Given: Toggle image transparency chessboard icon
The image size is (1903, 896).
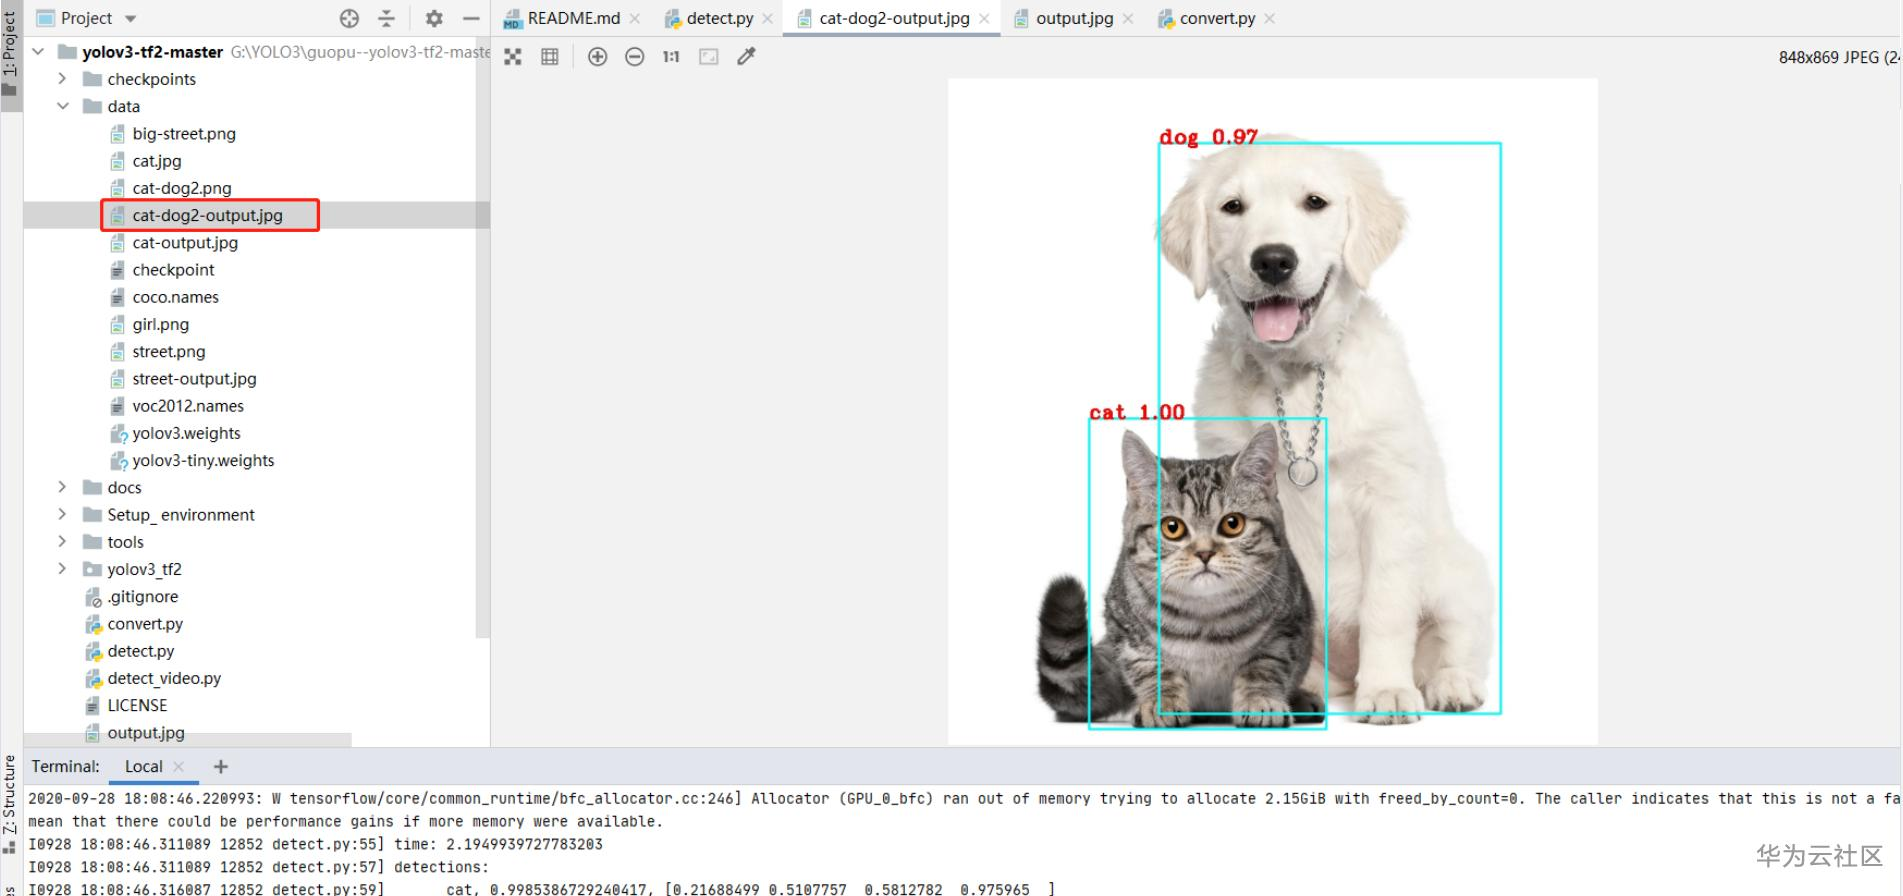Looking at the screenshot, I should 513,57.
